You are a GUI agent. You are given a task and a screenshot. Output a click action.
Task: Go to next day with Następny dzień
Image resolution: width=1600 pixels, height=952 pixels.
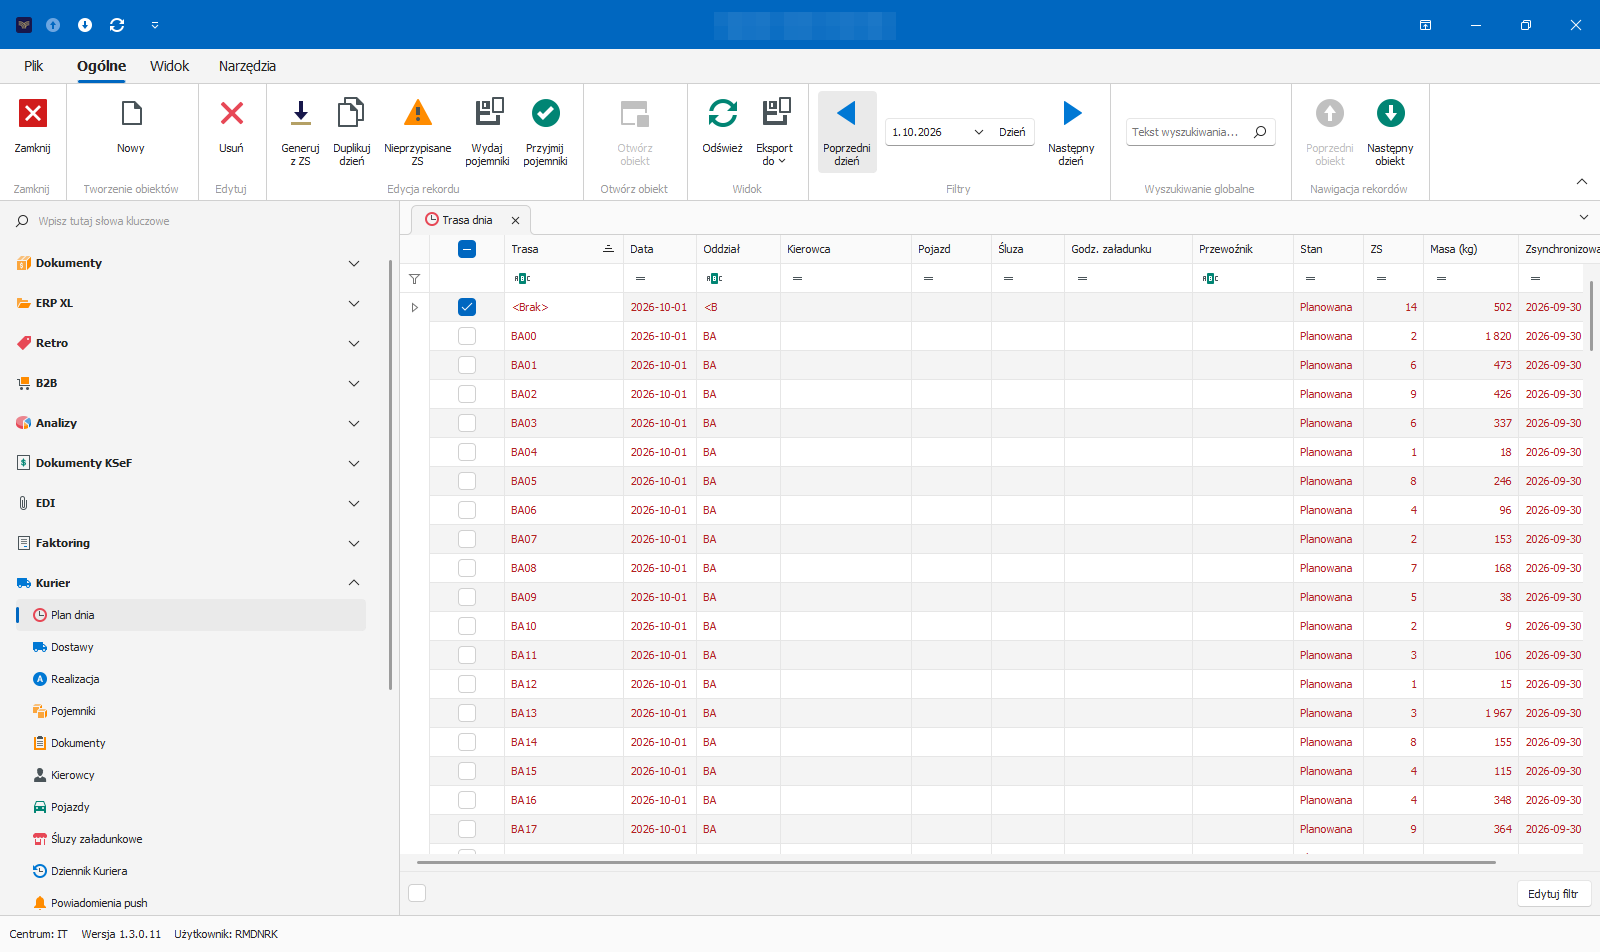click(x=1071, y=132)
